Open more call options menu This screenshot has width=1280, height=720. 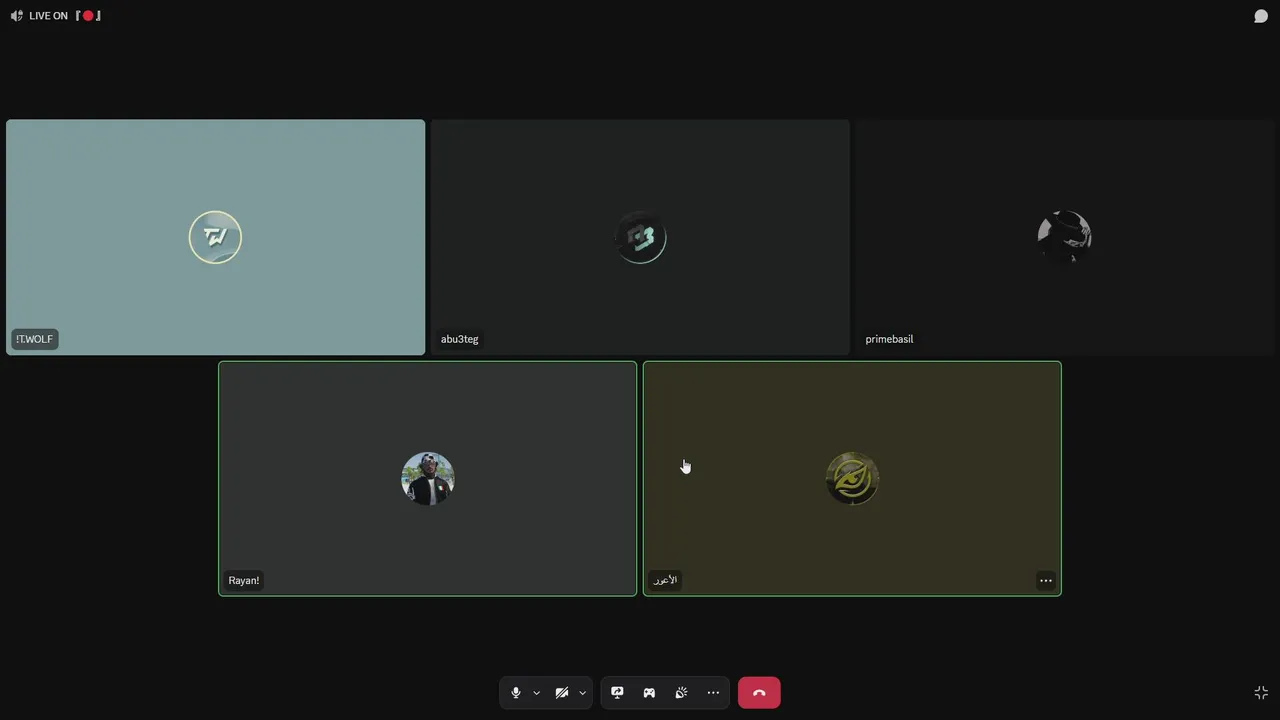click(x=713, y=693)
